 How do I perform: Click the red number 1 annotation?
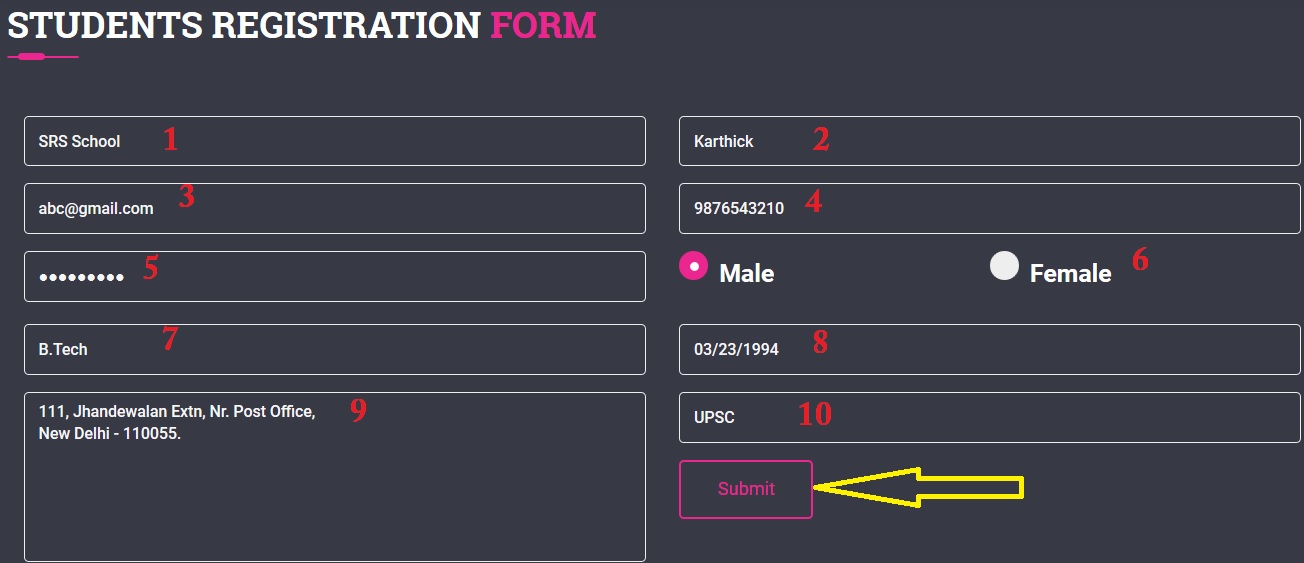pos(170,139)
